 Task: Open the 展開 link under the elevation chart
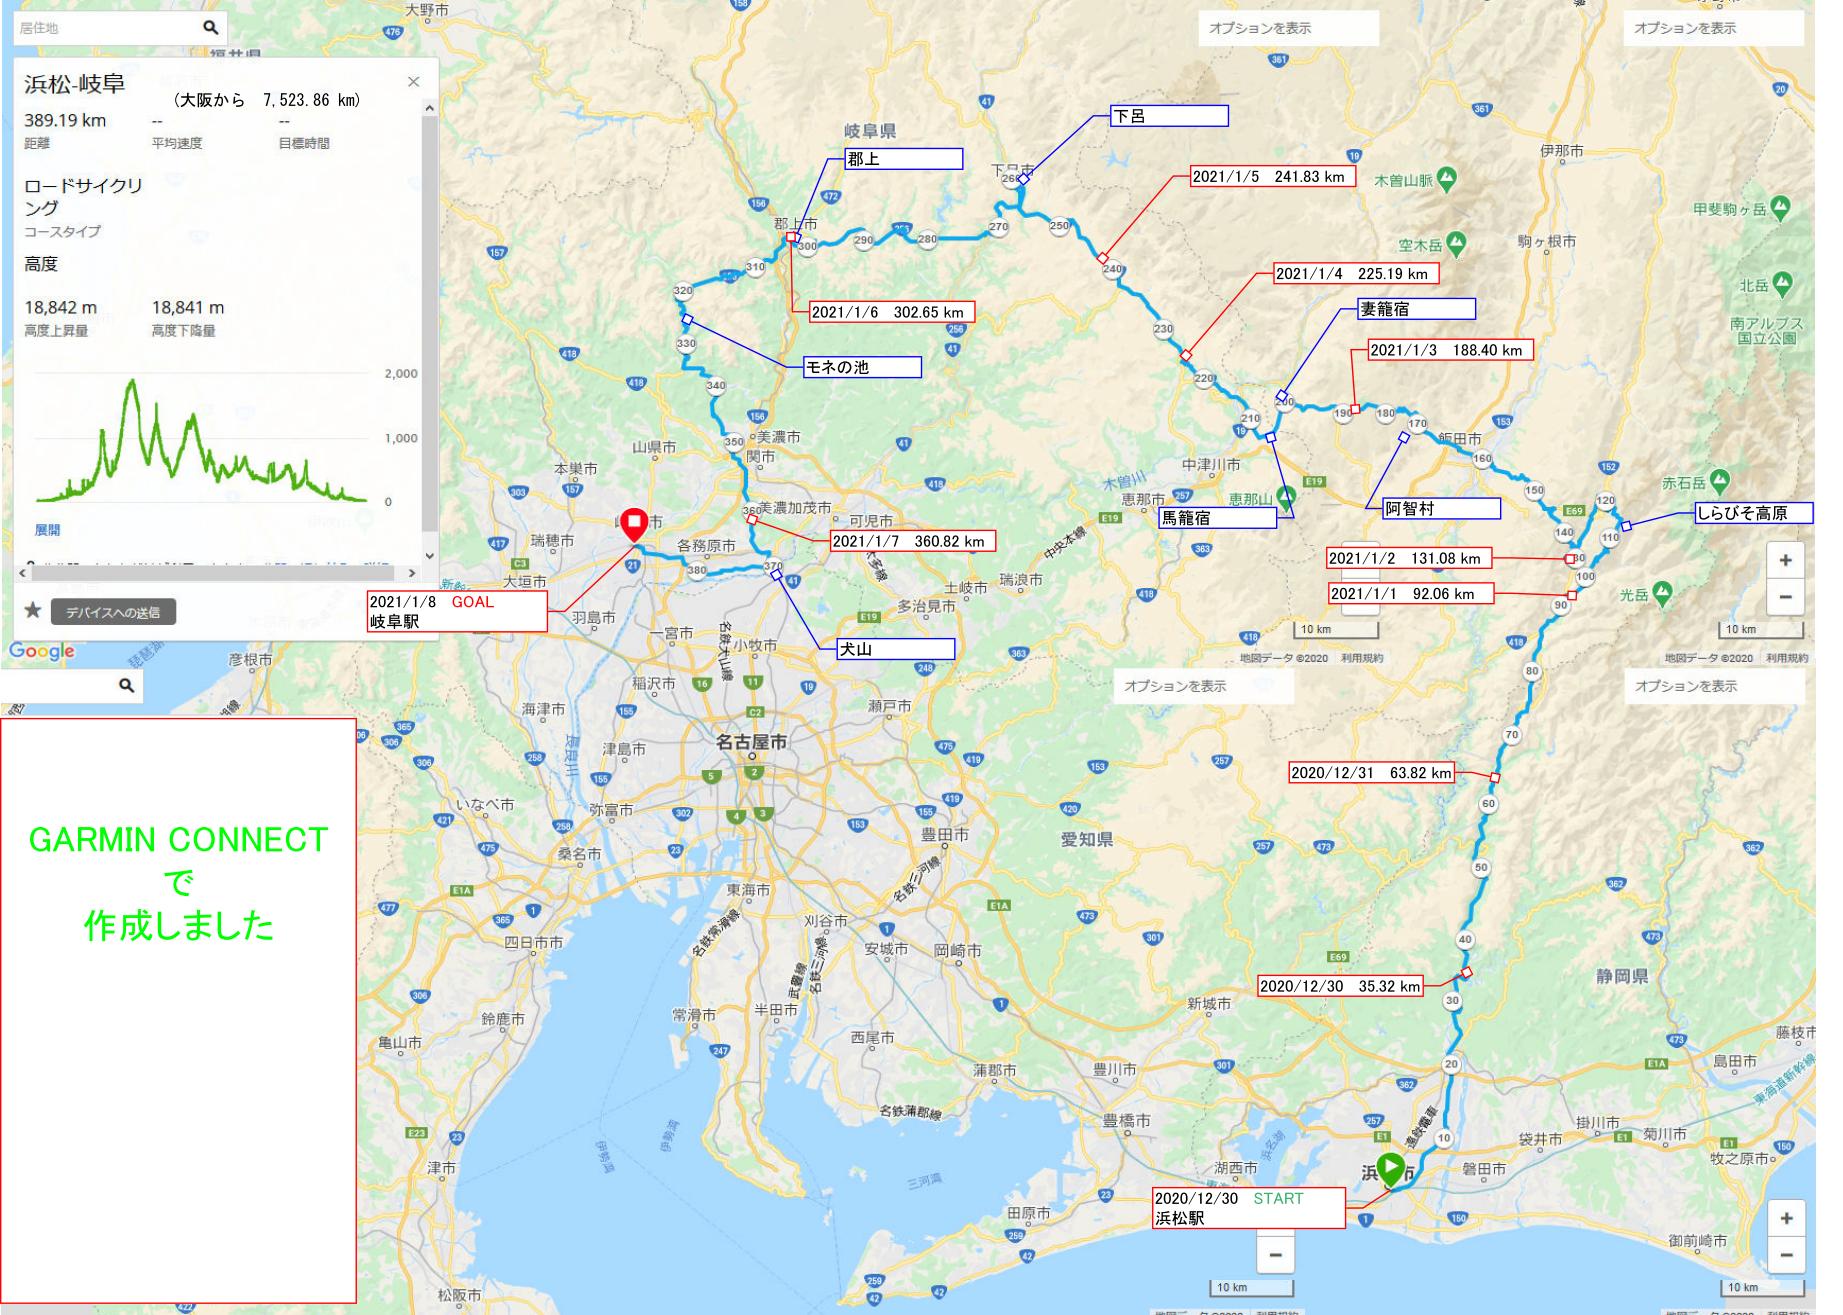tap(47, 530)
